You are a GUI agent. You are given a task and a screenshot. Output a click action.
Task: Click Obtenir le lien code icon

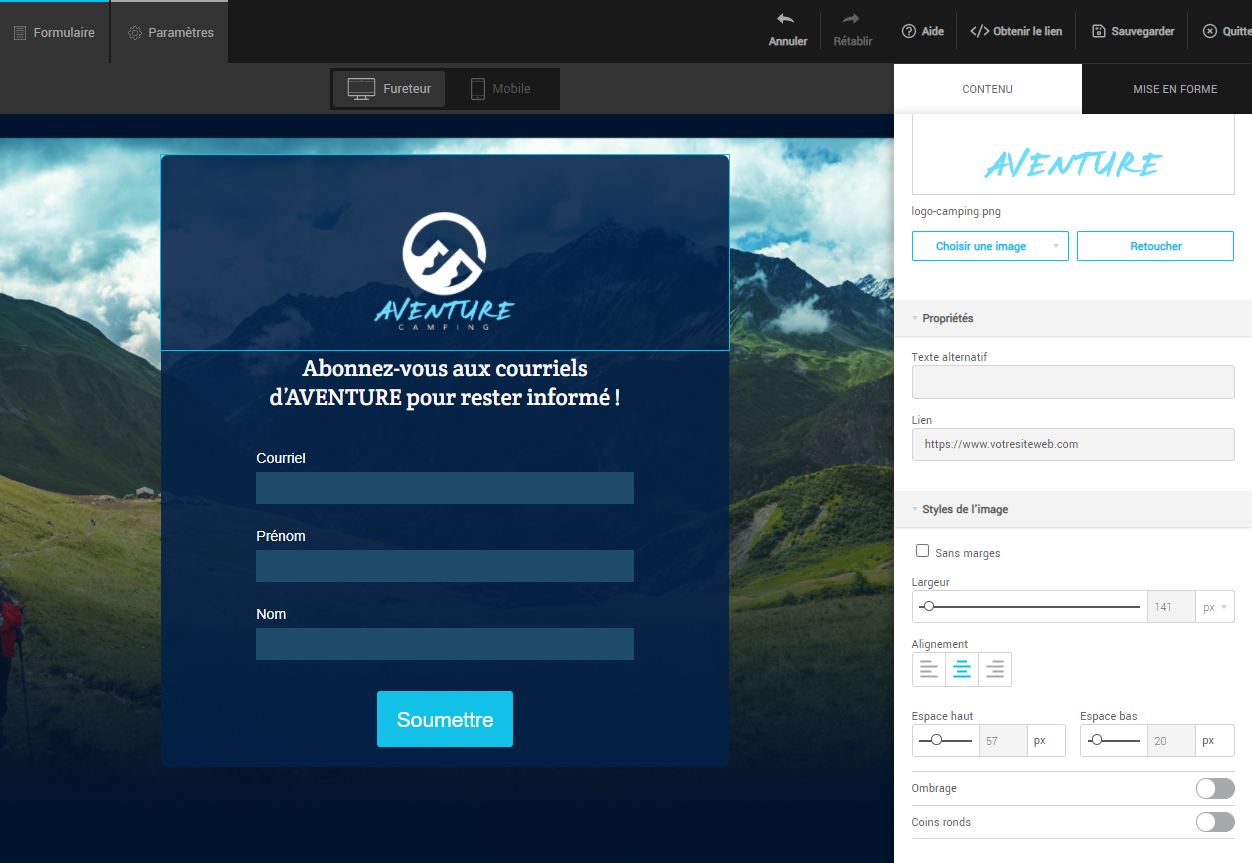(979, 31)
